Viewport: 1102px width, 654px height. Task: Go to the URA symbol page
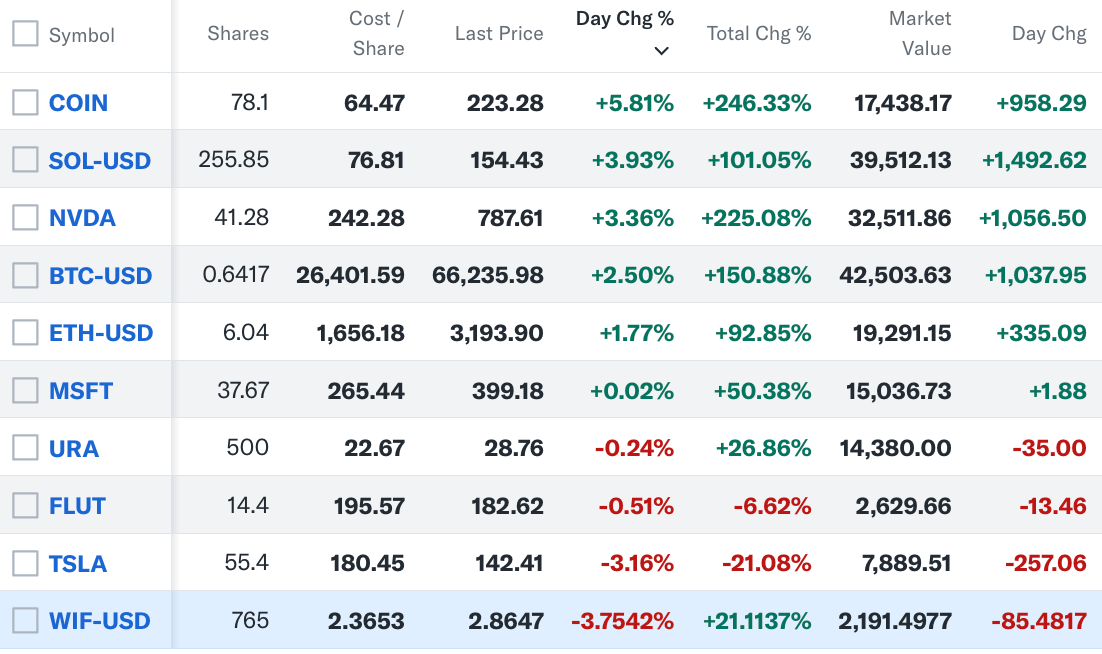pos(74,448)
